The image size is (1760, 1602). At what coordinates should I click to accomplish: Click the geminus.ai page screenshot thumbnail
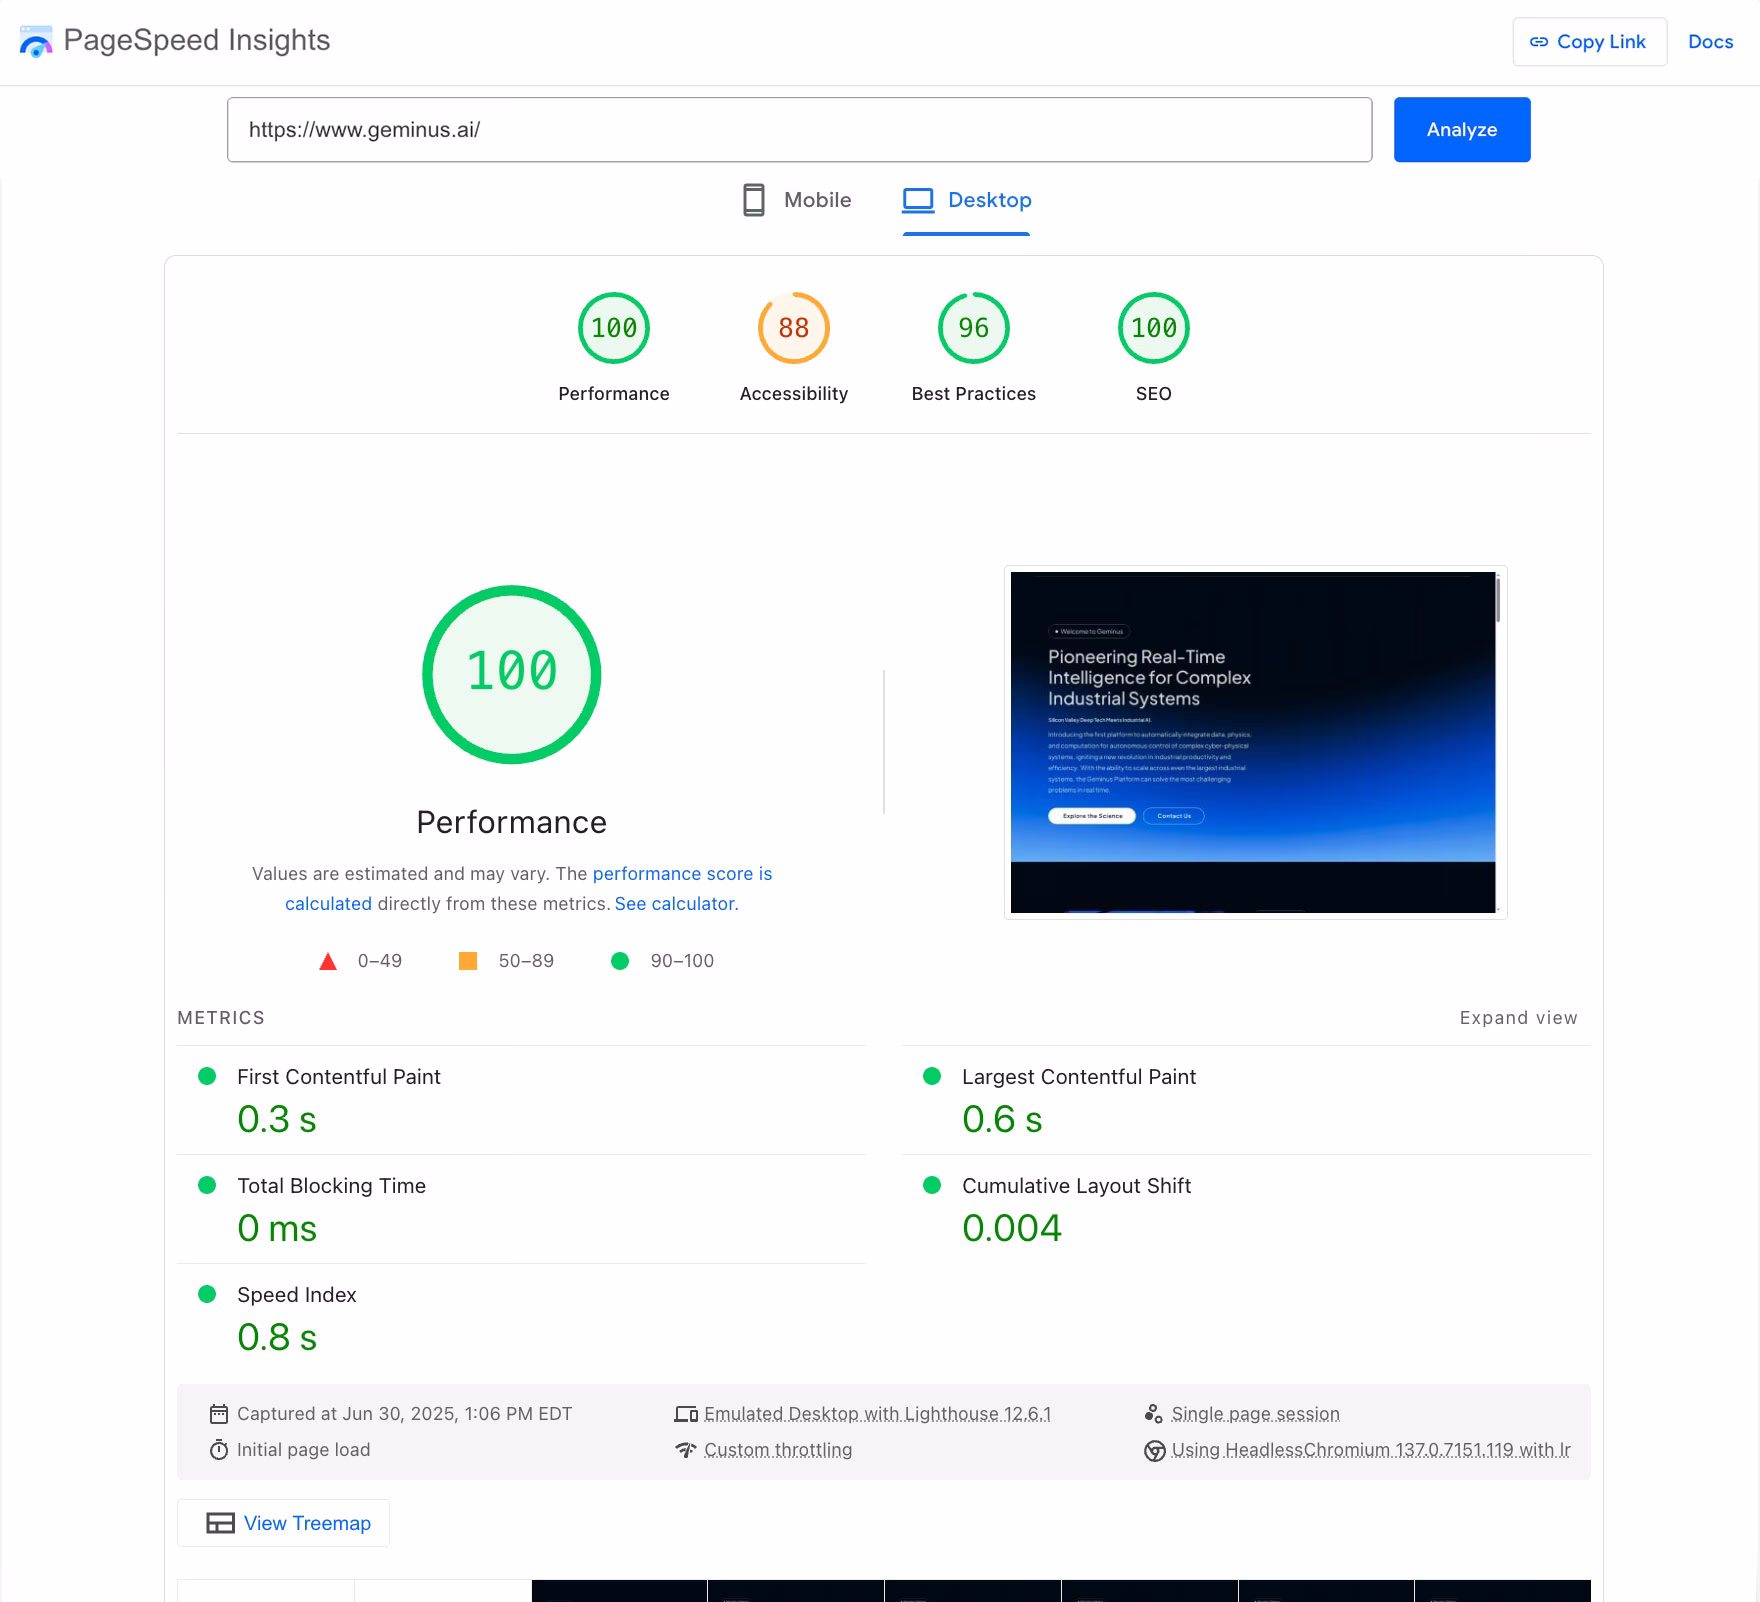coord(1256,742)
